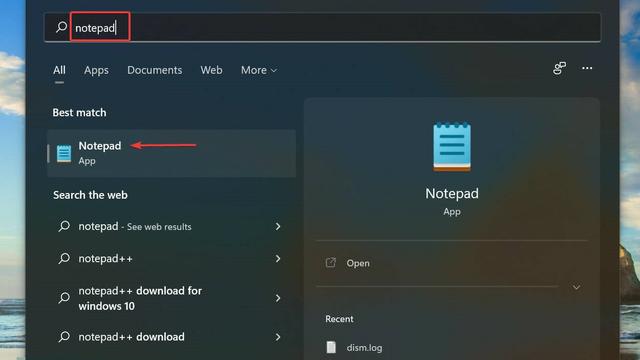The width and height of the screenshot is (640, 360).
Task: Switch to the Documents tab
Action: click(x=155, y=70)
